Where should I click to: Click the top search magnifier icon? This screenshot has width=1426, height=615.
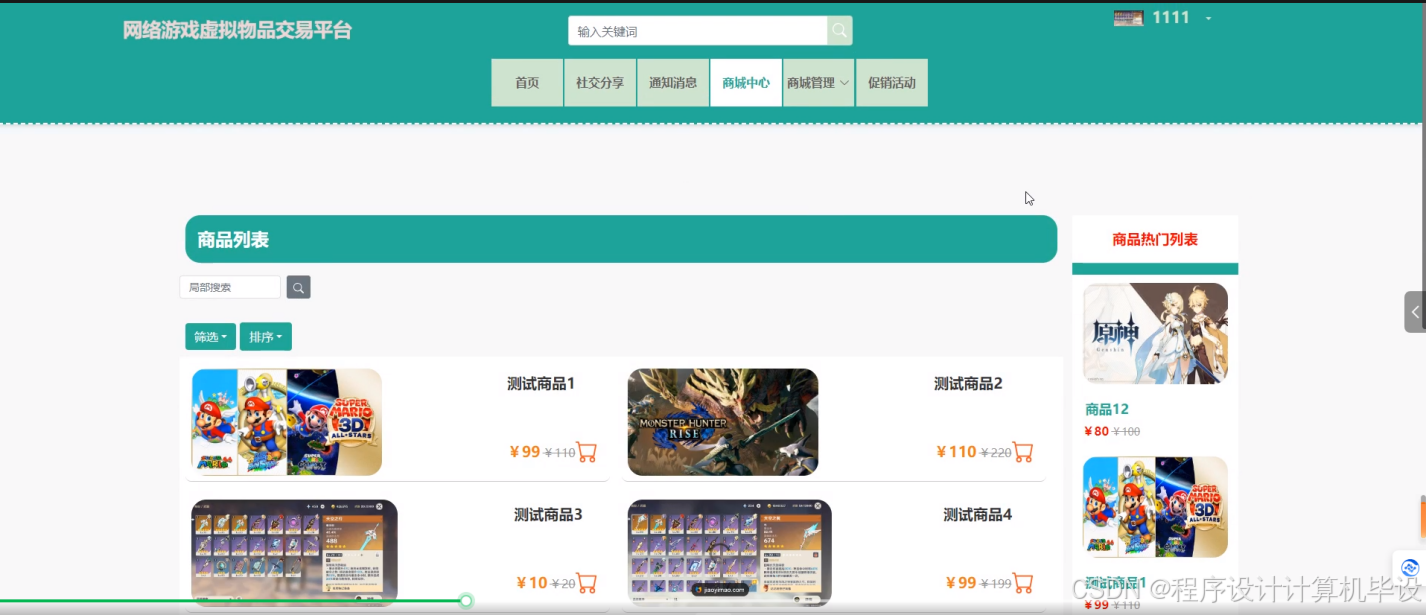click(x=839, y=31)
